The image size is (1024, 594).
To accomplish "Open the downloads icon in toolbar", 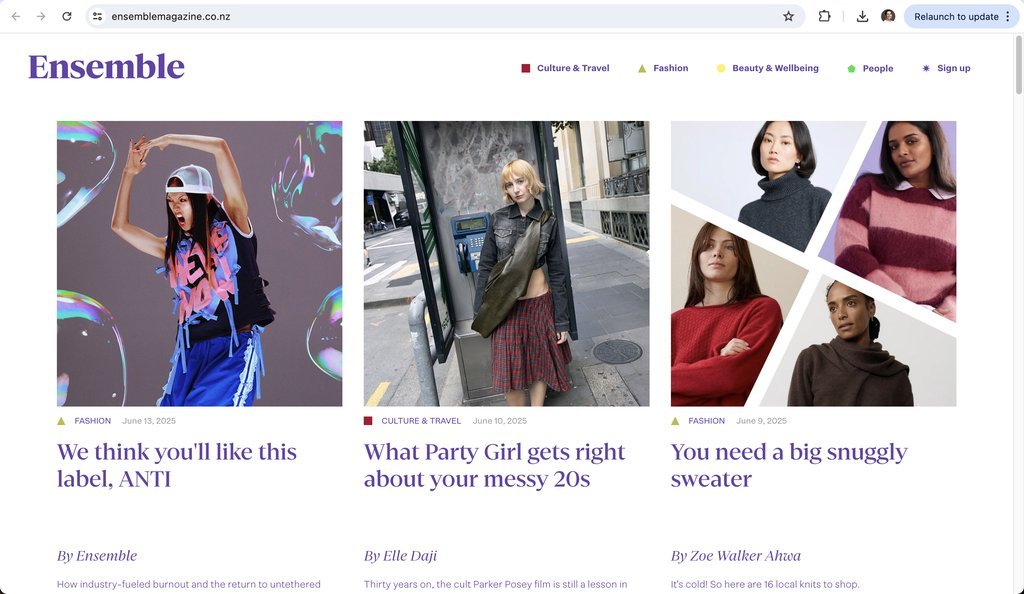I will 862,16.
